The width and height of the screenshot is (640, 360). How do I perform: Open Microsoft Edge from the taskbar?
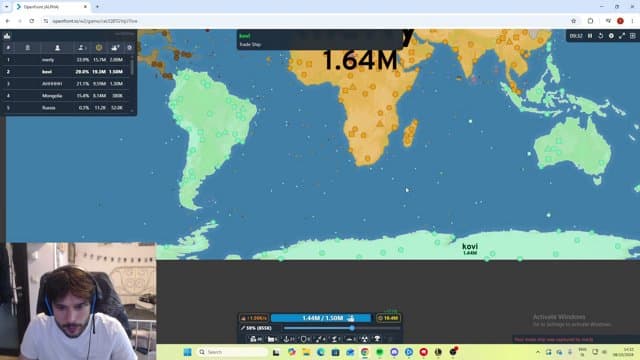click(321, 352)
